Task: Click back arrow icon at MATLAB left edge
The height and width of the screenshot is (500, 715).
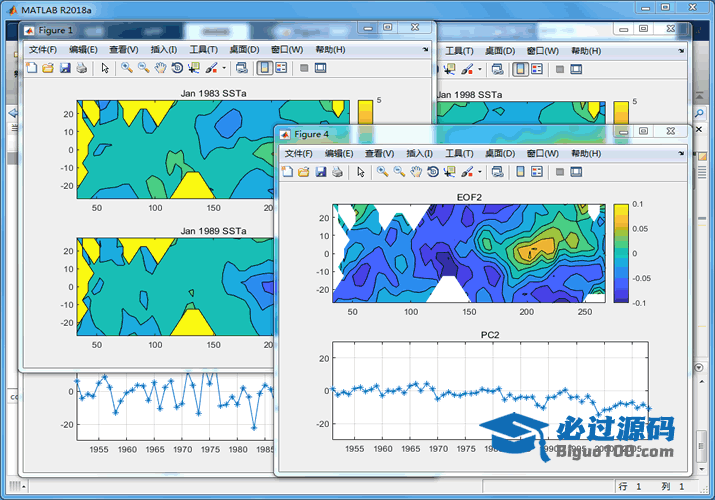Action: tap(13, 113)
